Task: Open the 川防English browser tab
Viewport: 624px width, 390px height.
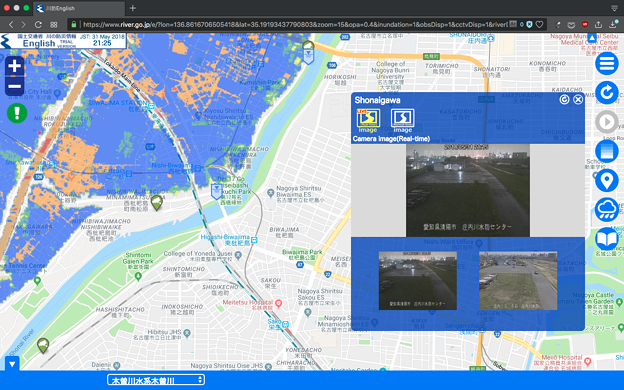Action: 79,8
